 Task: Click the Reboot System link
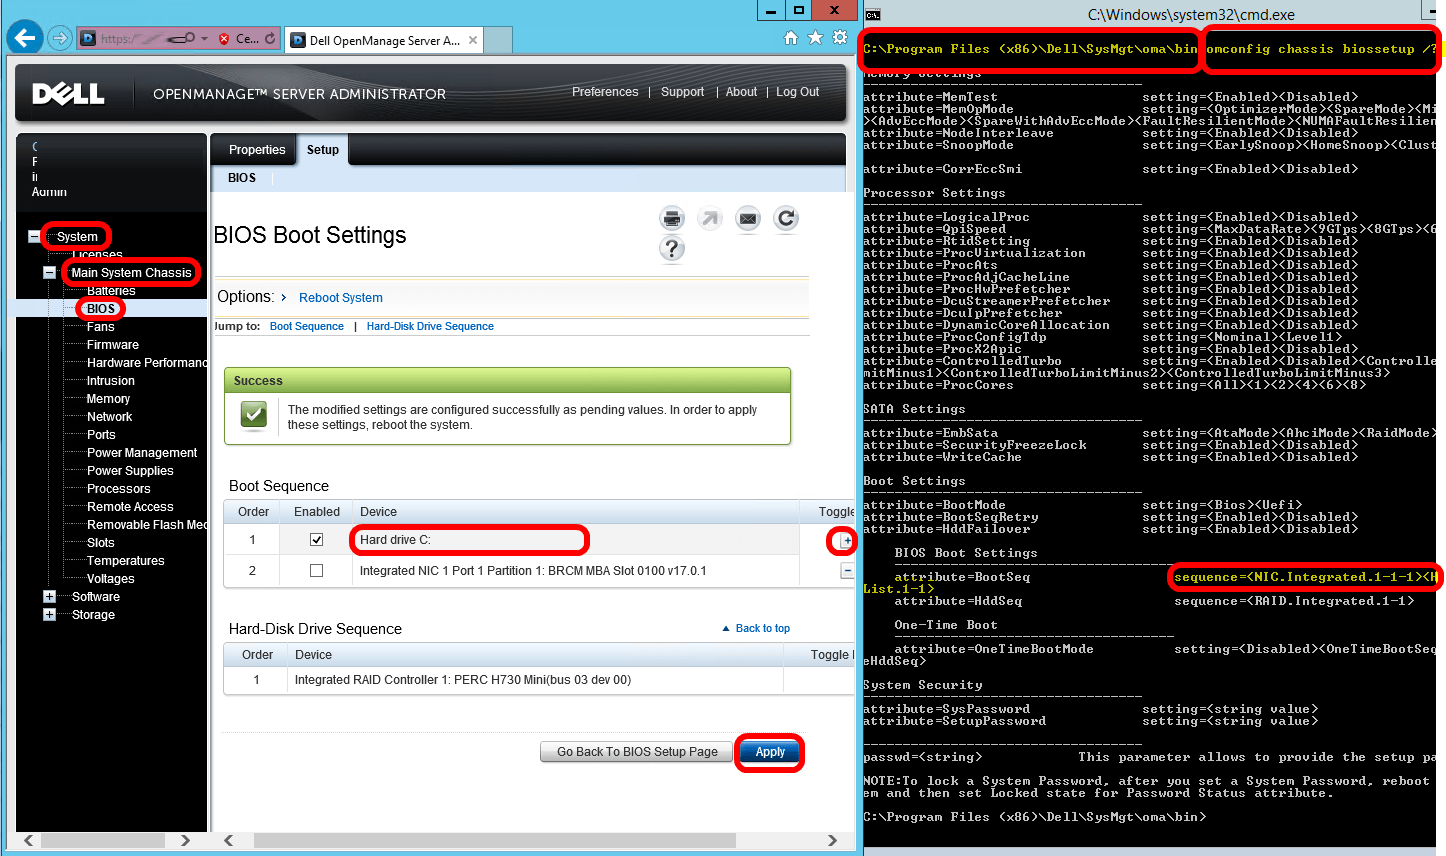(x=340, y=297)
